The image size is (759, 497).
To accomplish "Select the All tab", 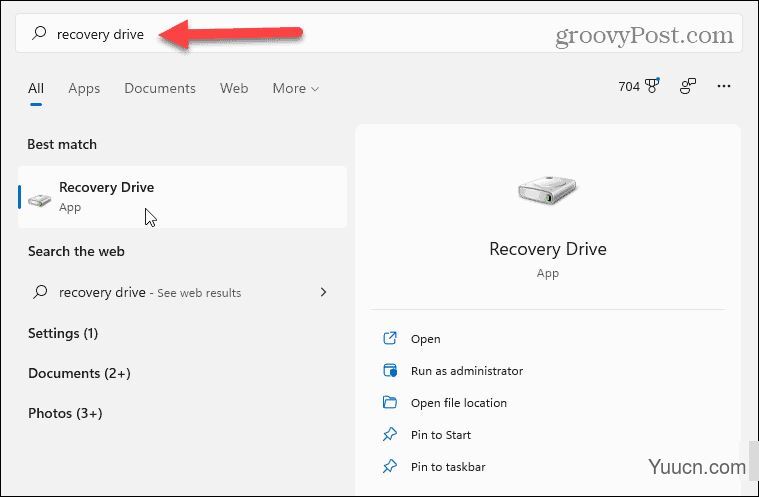I will click(x=36, y=89).
